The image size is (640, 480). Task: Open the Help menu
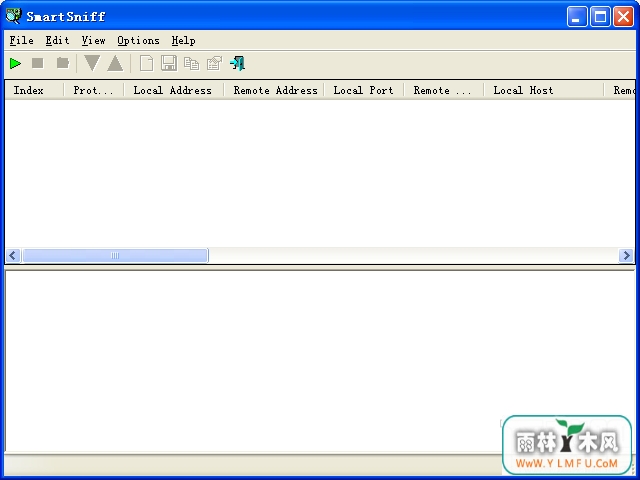pyautogui.click(x=183, y=40)
